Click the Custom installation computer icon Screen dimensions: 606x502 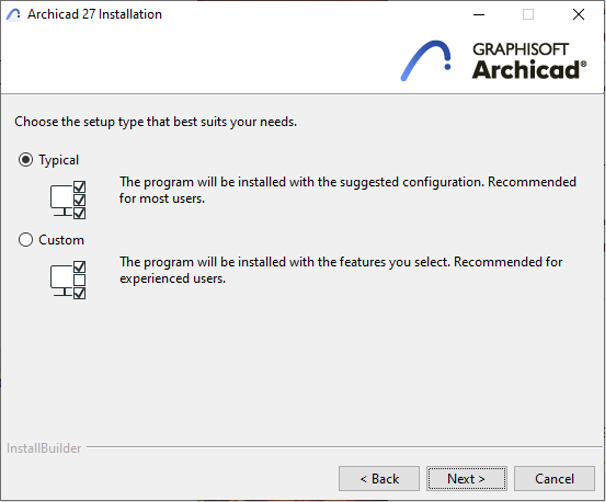[x=68, y=280]
